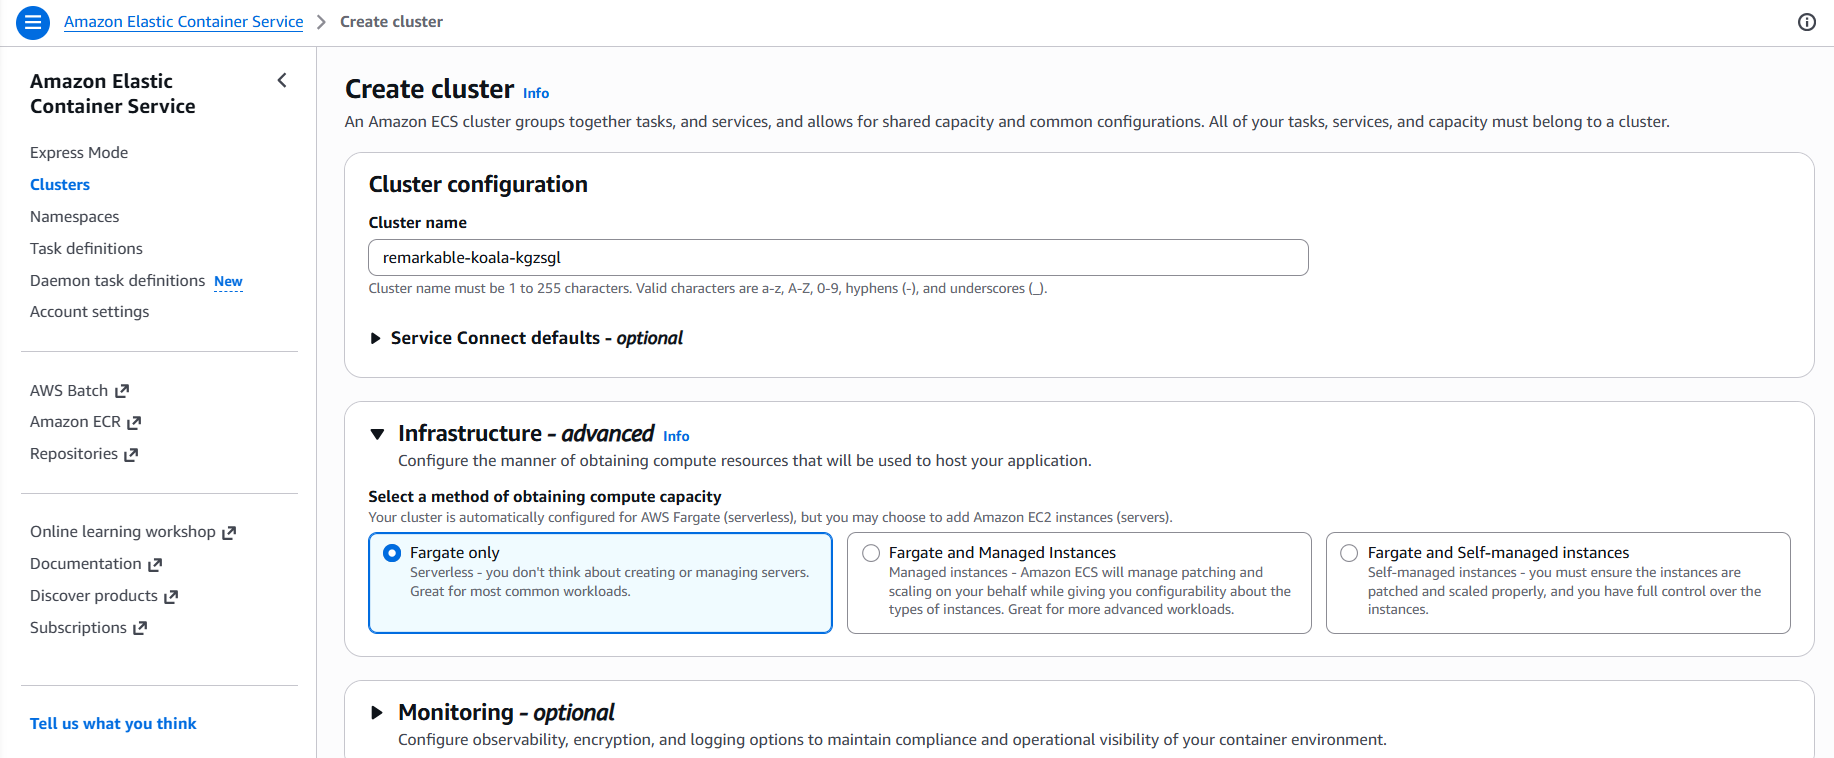Open Repositories external link icon
This screenshot has width=1834, height=758.
pyautogui.click(x=131, y=453)
